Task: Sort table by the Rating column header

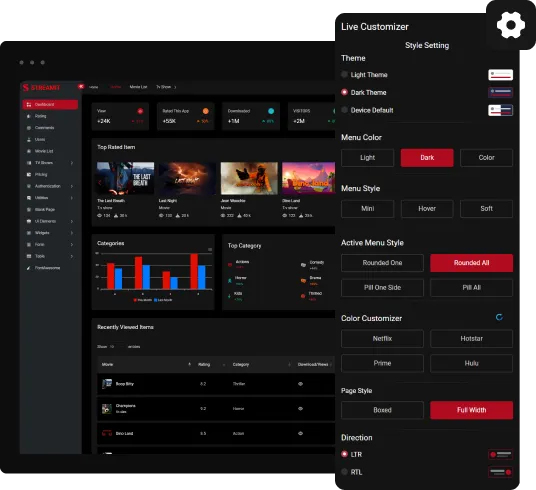Action: [x=212, y=365]
